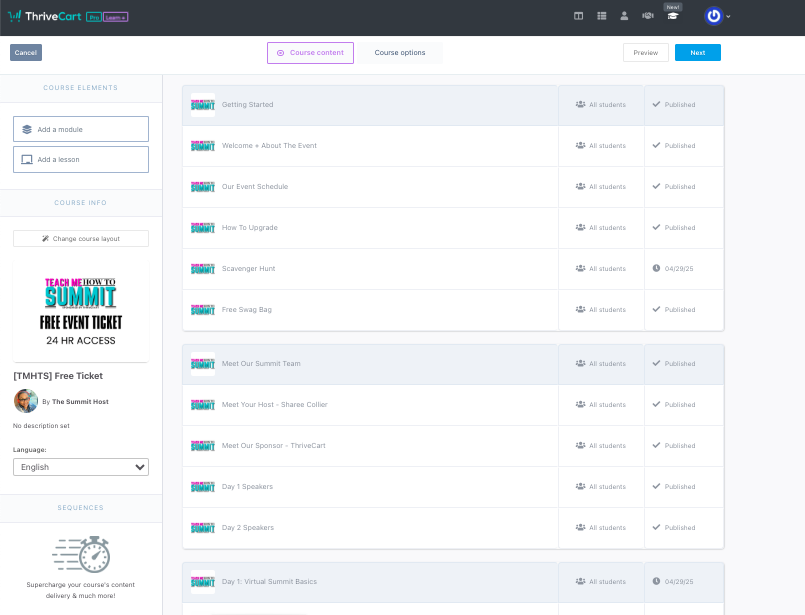805x615 pixels.
Task: Add a lesson element
Action: point(81,159)
